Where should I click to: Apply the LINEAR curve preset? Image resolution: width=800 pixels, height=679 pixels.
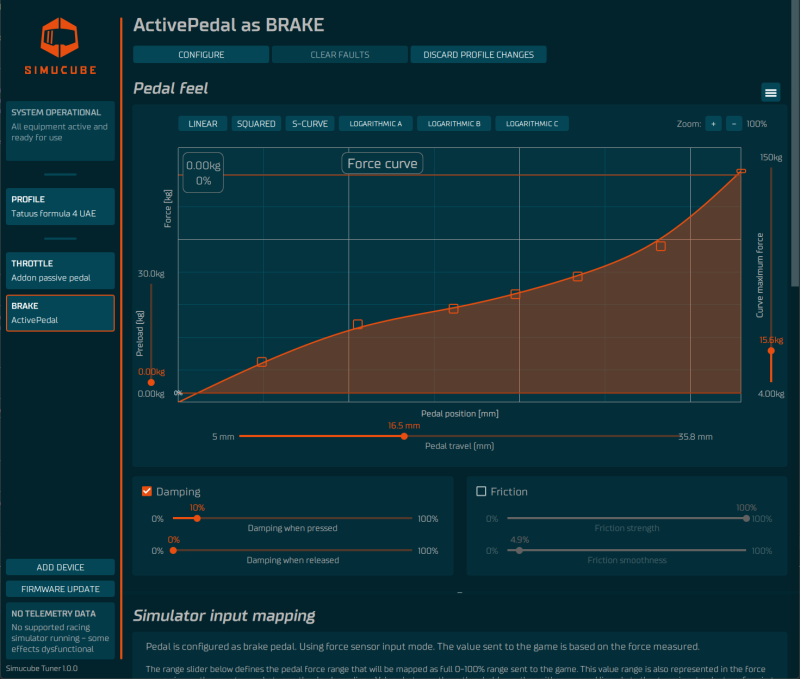point(203,124)
